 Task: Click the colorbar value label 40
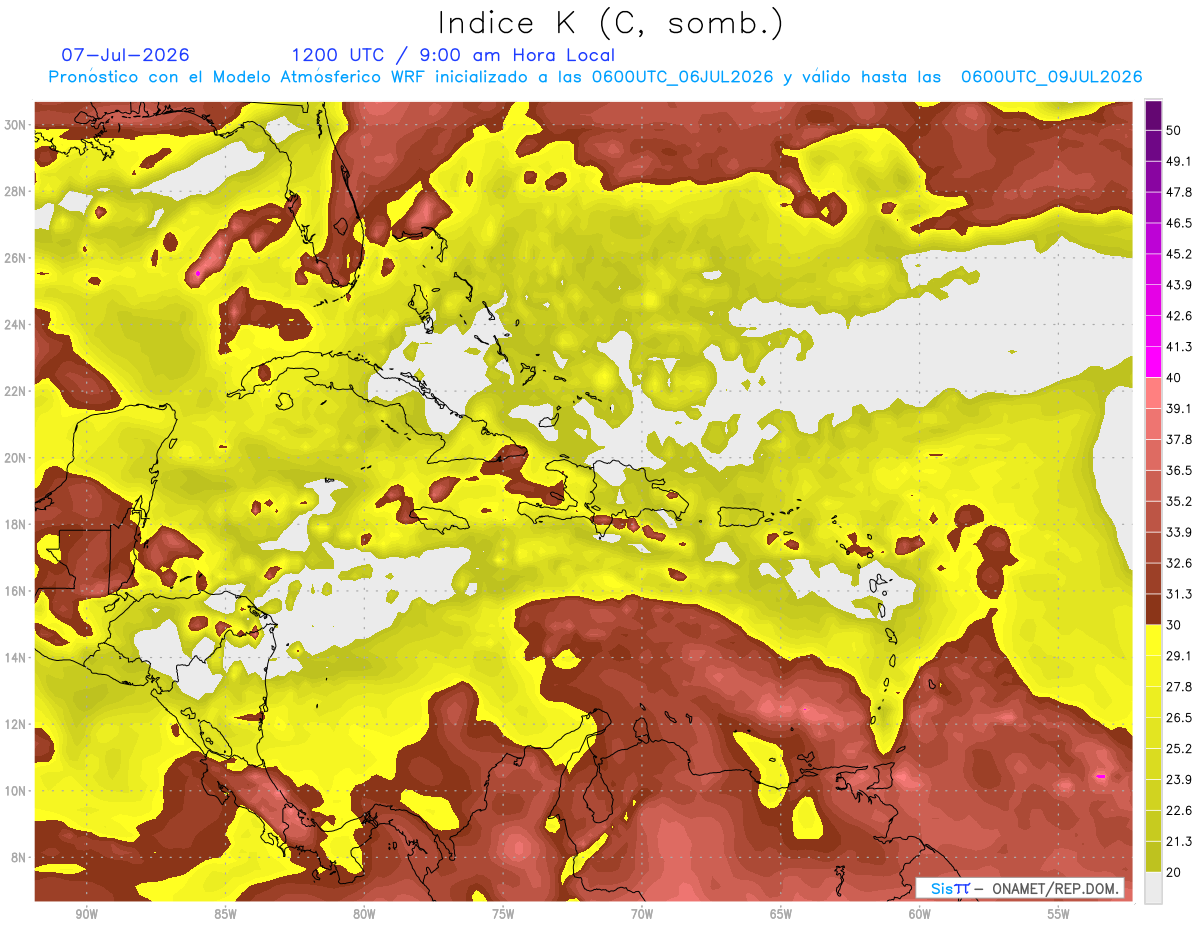point(1175,377)
